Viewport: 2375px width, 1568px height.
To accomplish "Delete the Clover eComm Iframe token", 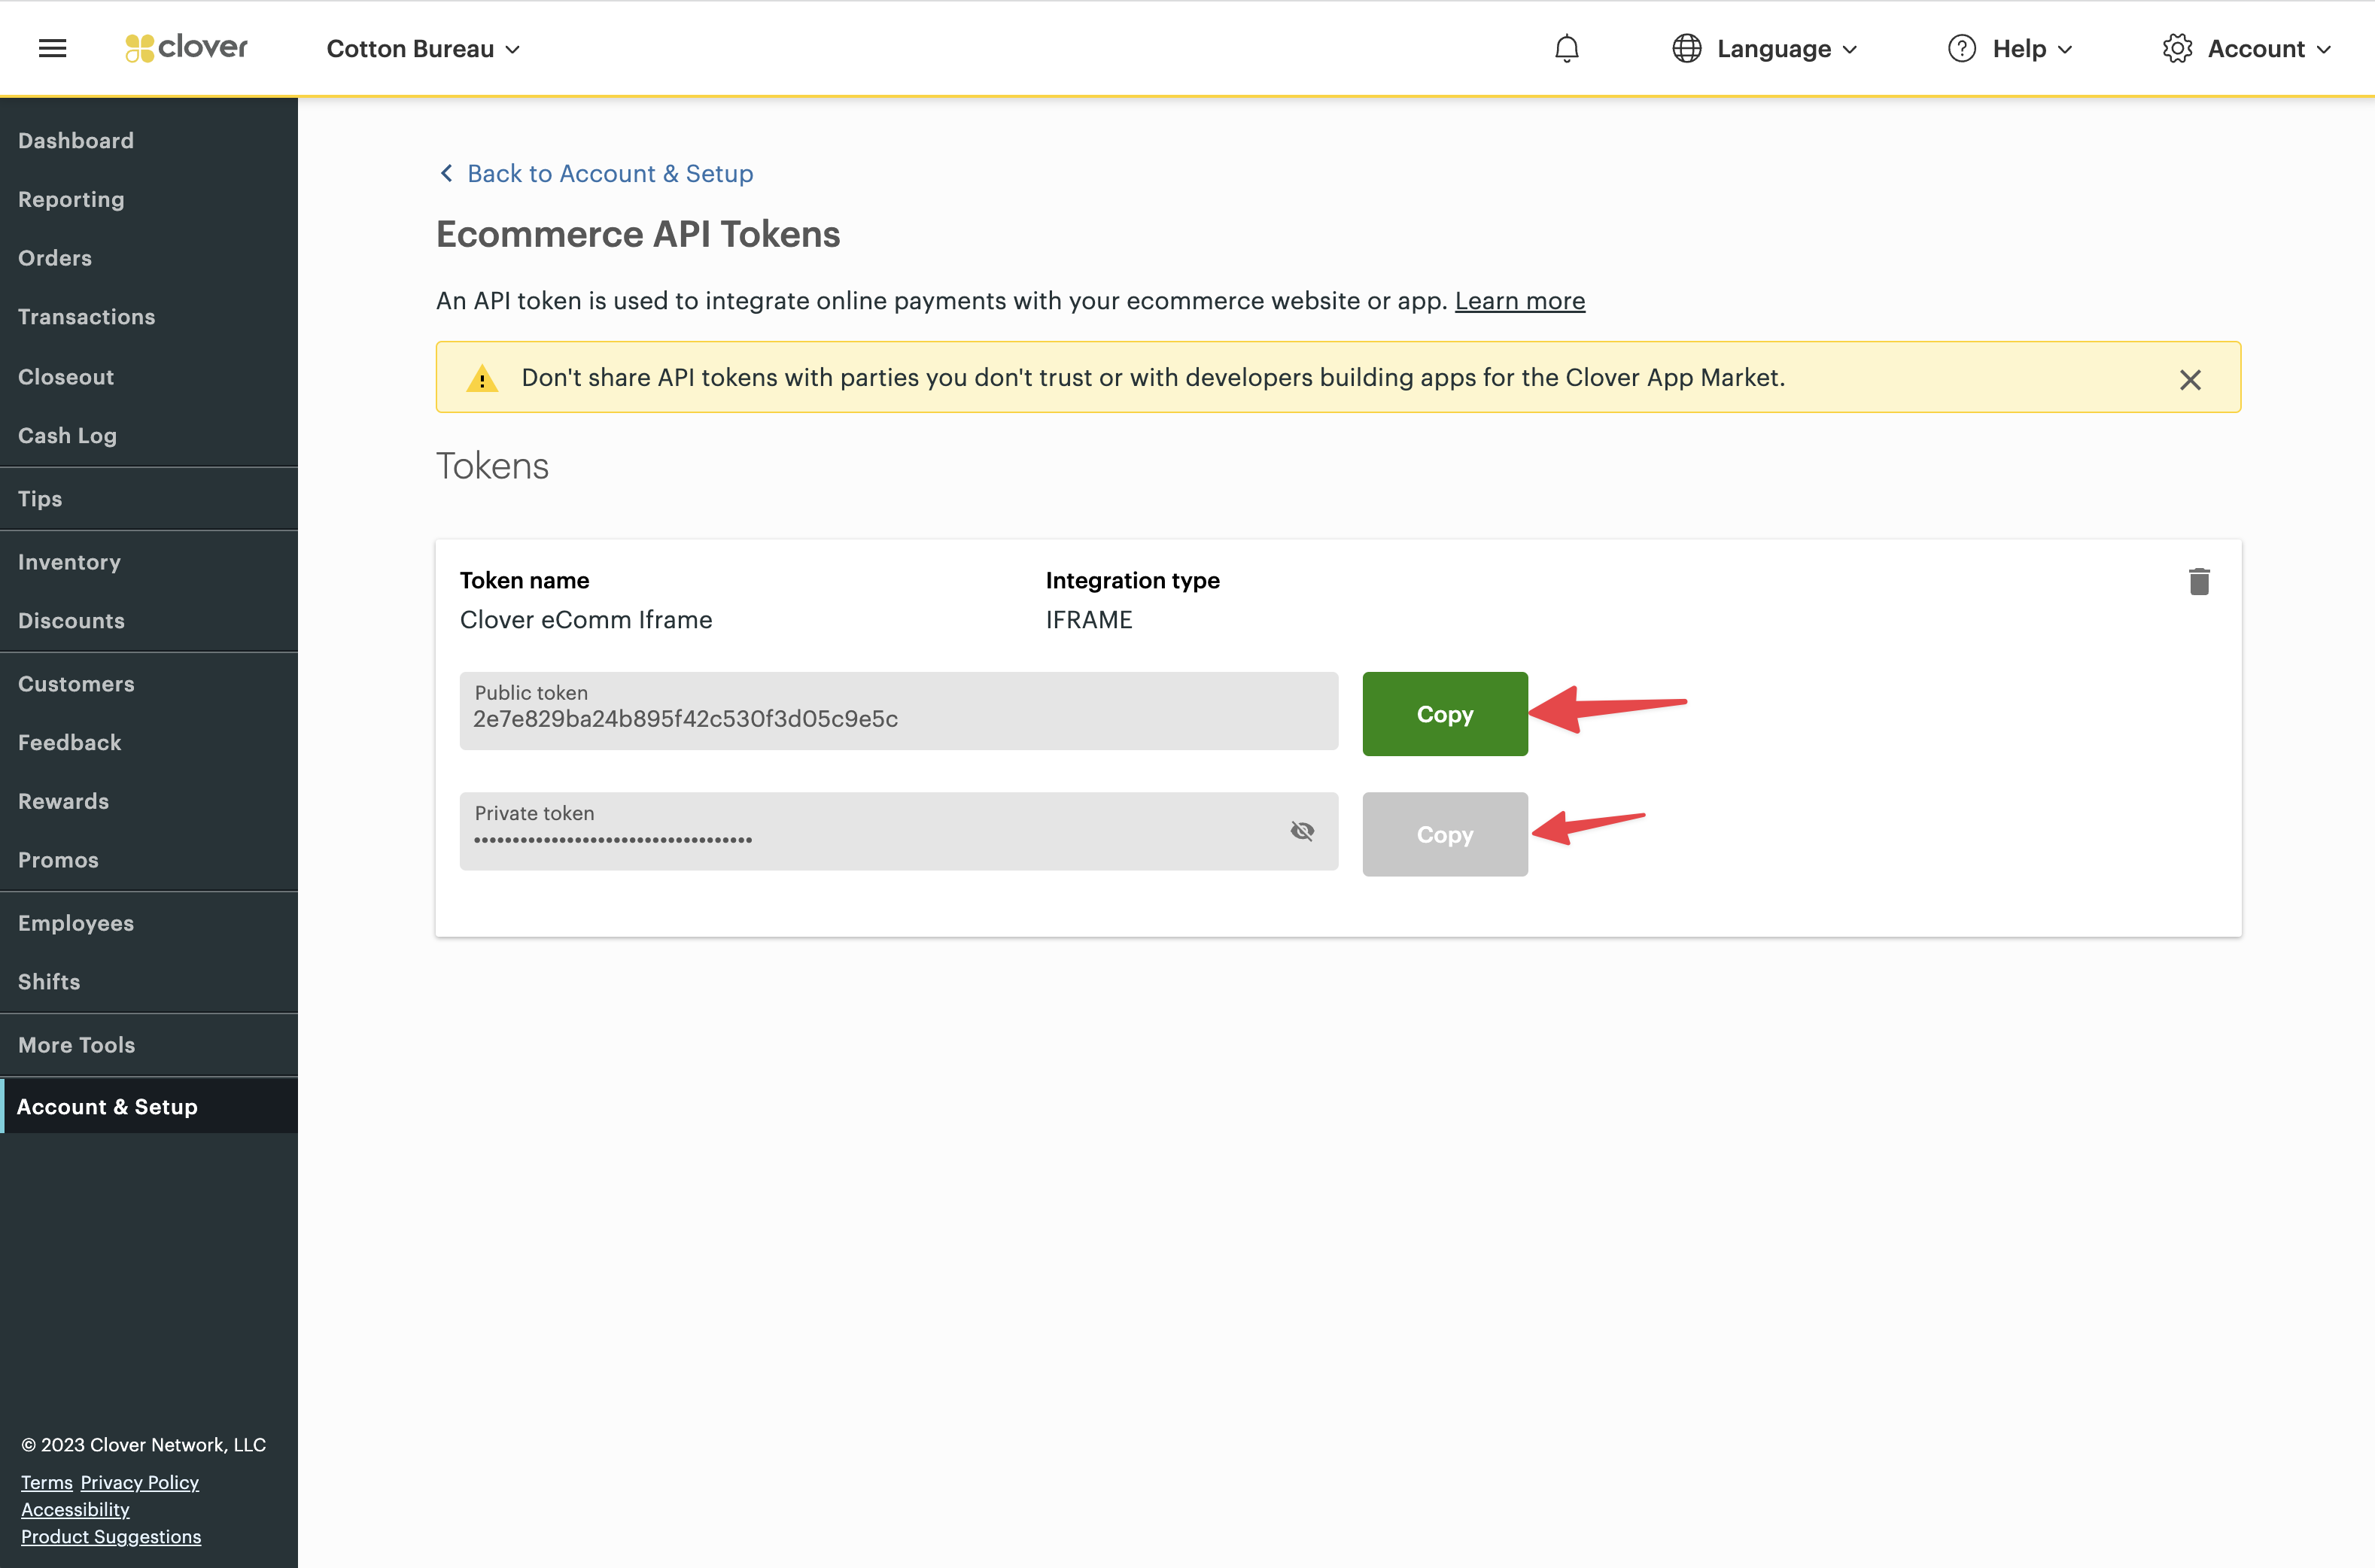I will (x=2199, y=581).
